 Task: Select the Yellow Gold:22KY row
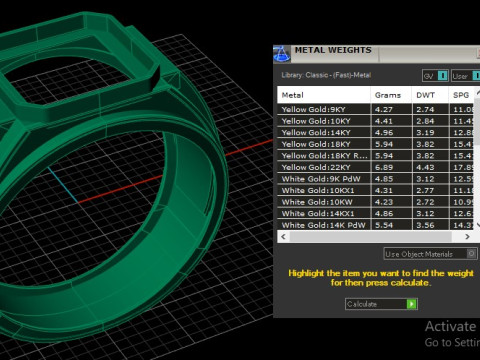click(x=375, y=167)
